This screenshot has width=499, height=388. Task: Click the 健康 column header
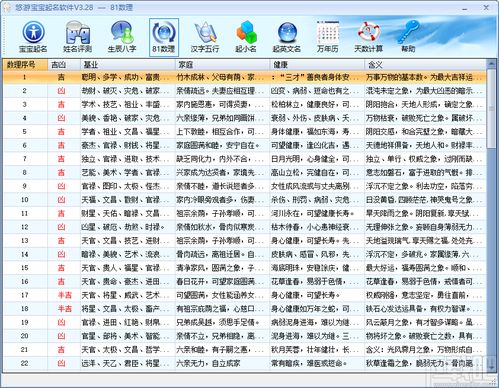tap(317, 65)
